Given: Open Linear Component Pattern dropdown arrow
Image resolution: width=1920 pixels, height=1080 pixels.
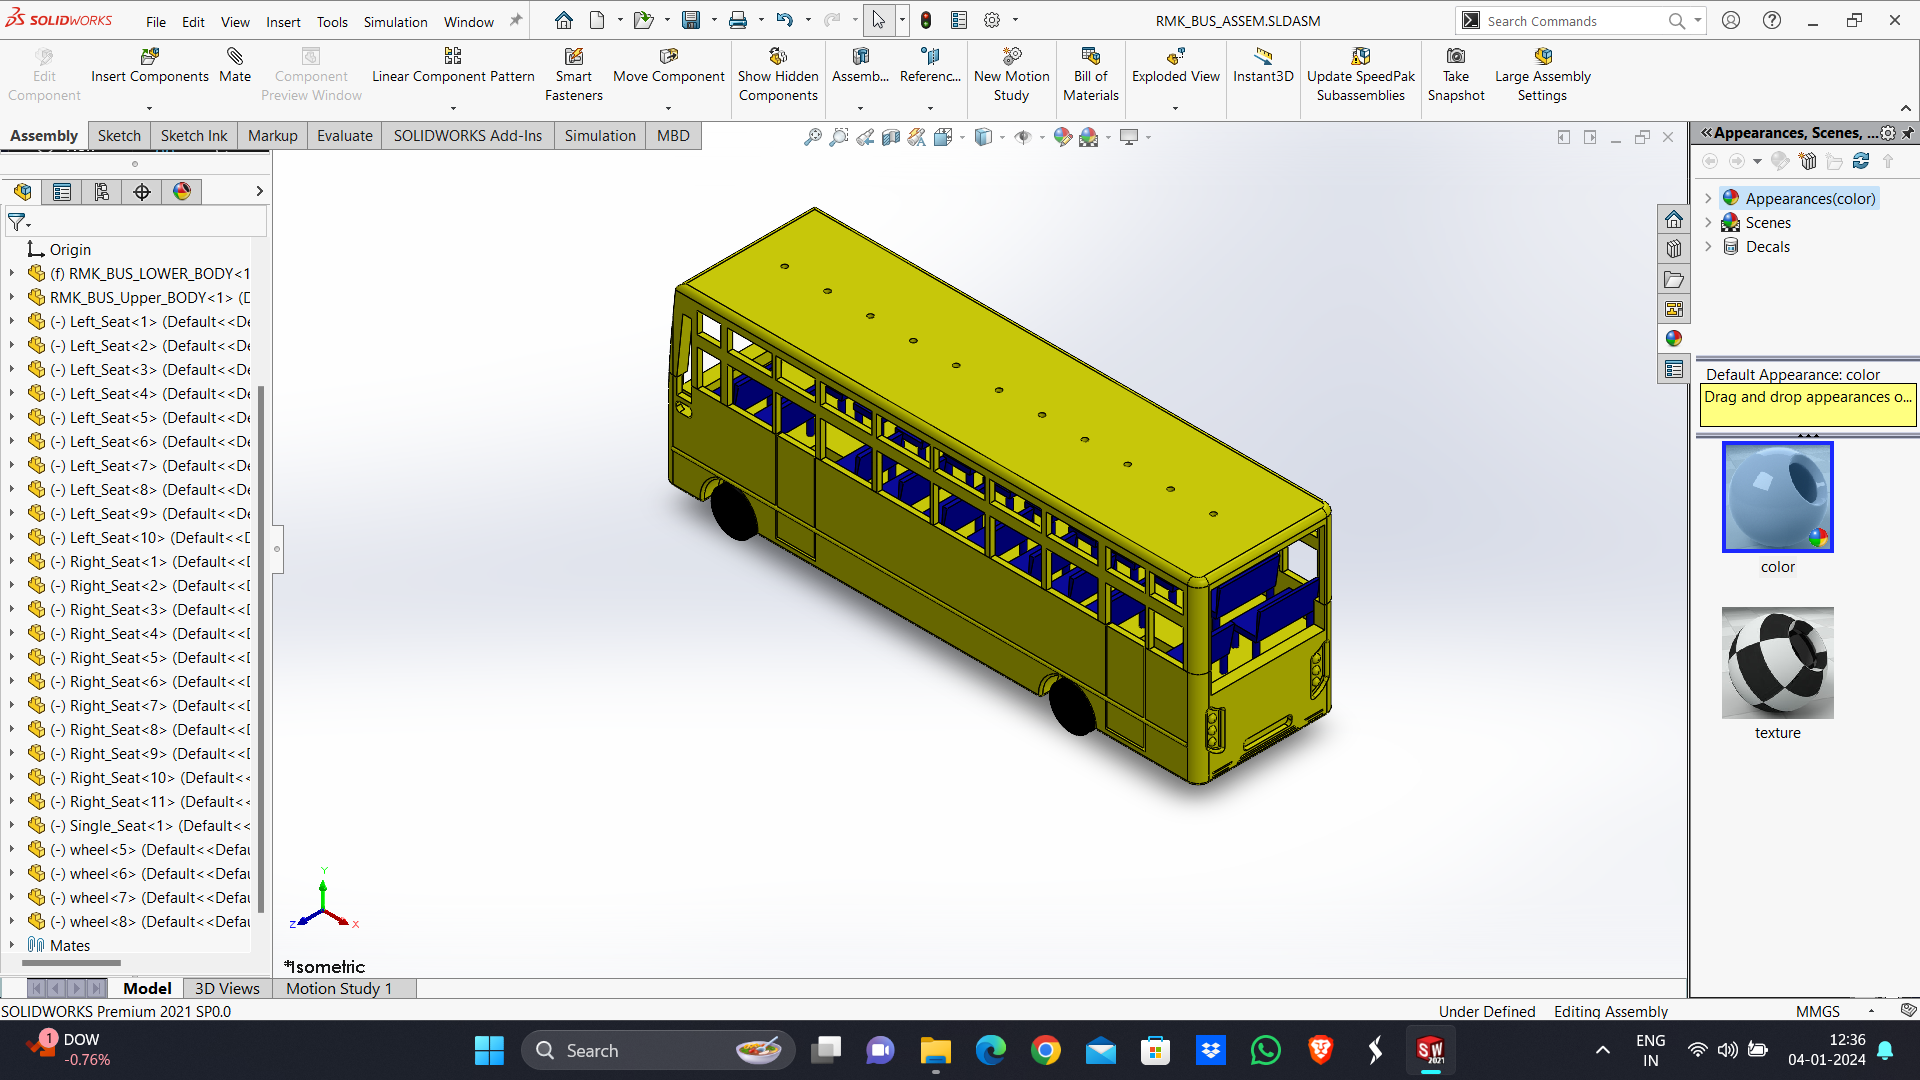Looking at the screenshot, I should 453,108.
